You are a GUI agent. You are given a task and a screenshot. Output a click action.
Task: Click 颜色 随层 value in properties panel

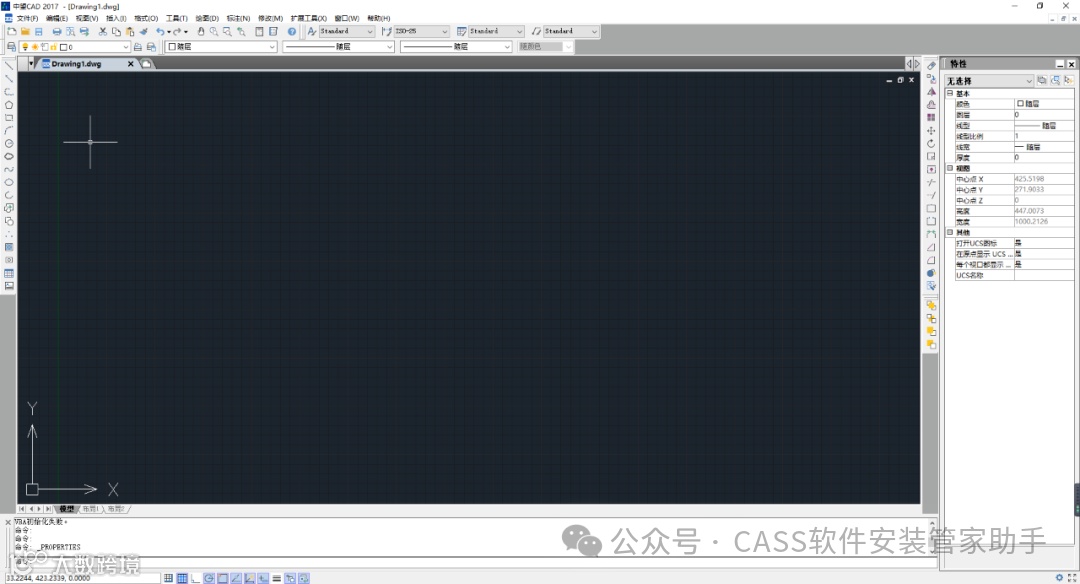click(1043, 104)
